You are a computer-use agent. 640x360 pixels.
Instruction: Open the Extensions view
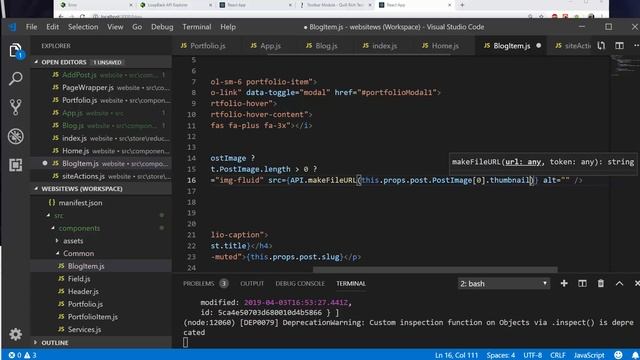pos(16,165)
